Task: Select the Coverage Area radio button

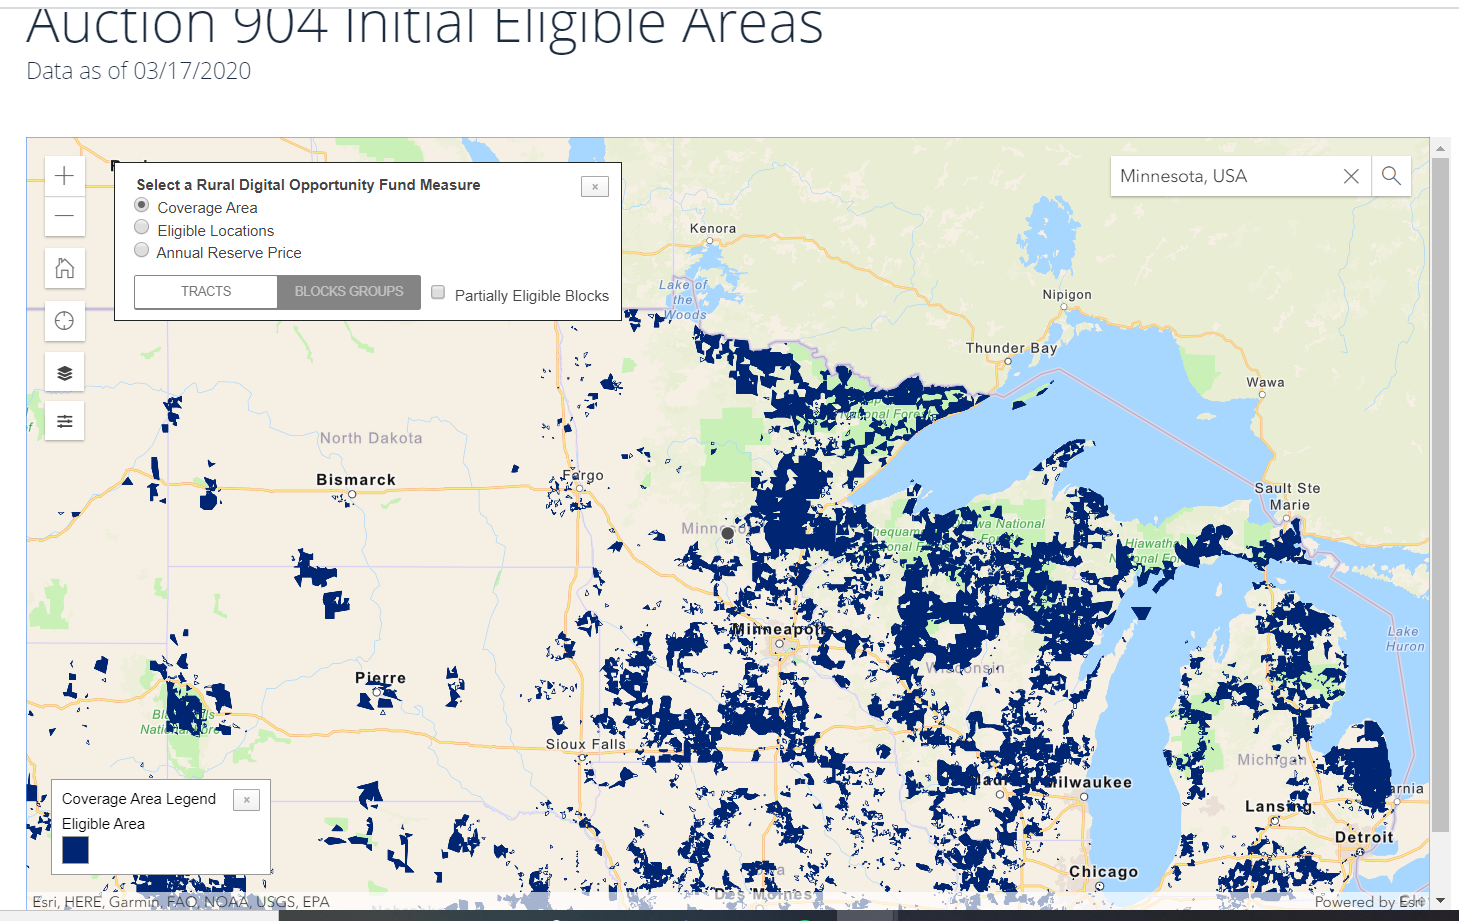Action: [141, 204]
